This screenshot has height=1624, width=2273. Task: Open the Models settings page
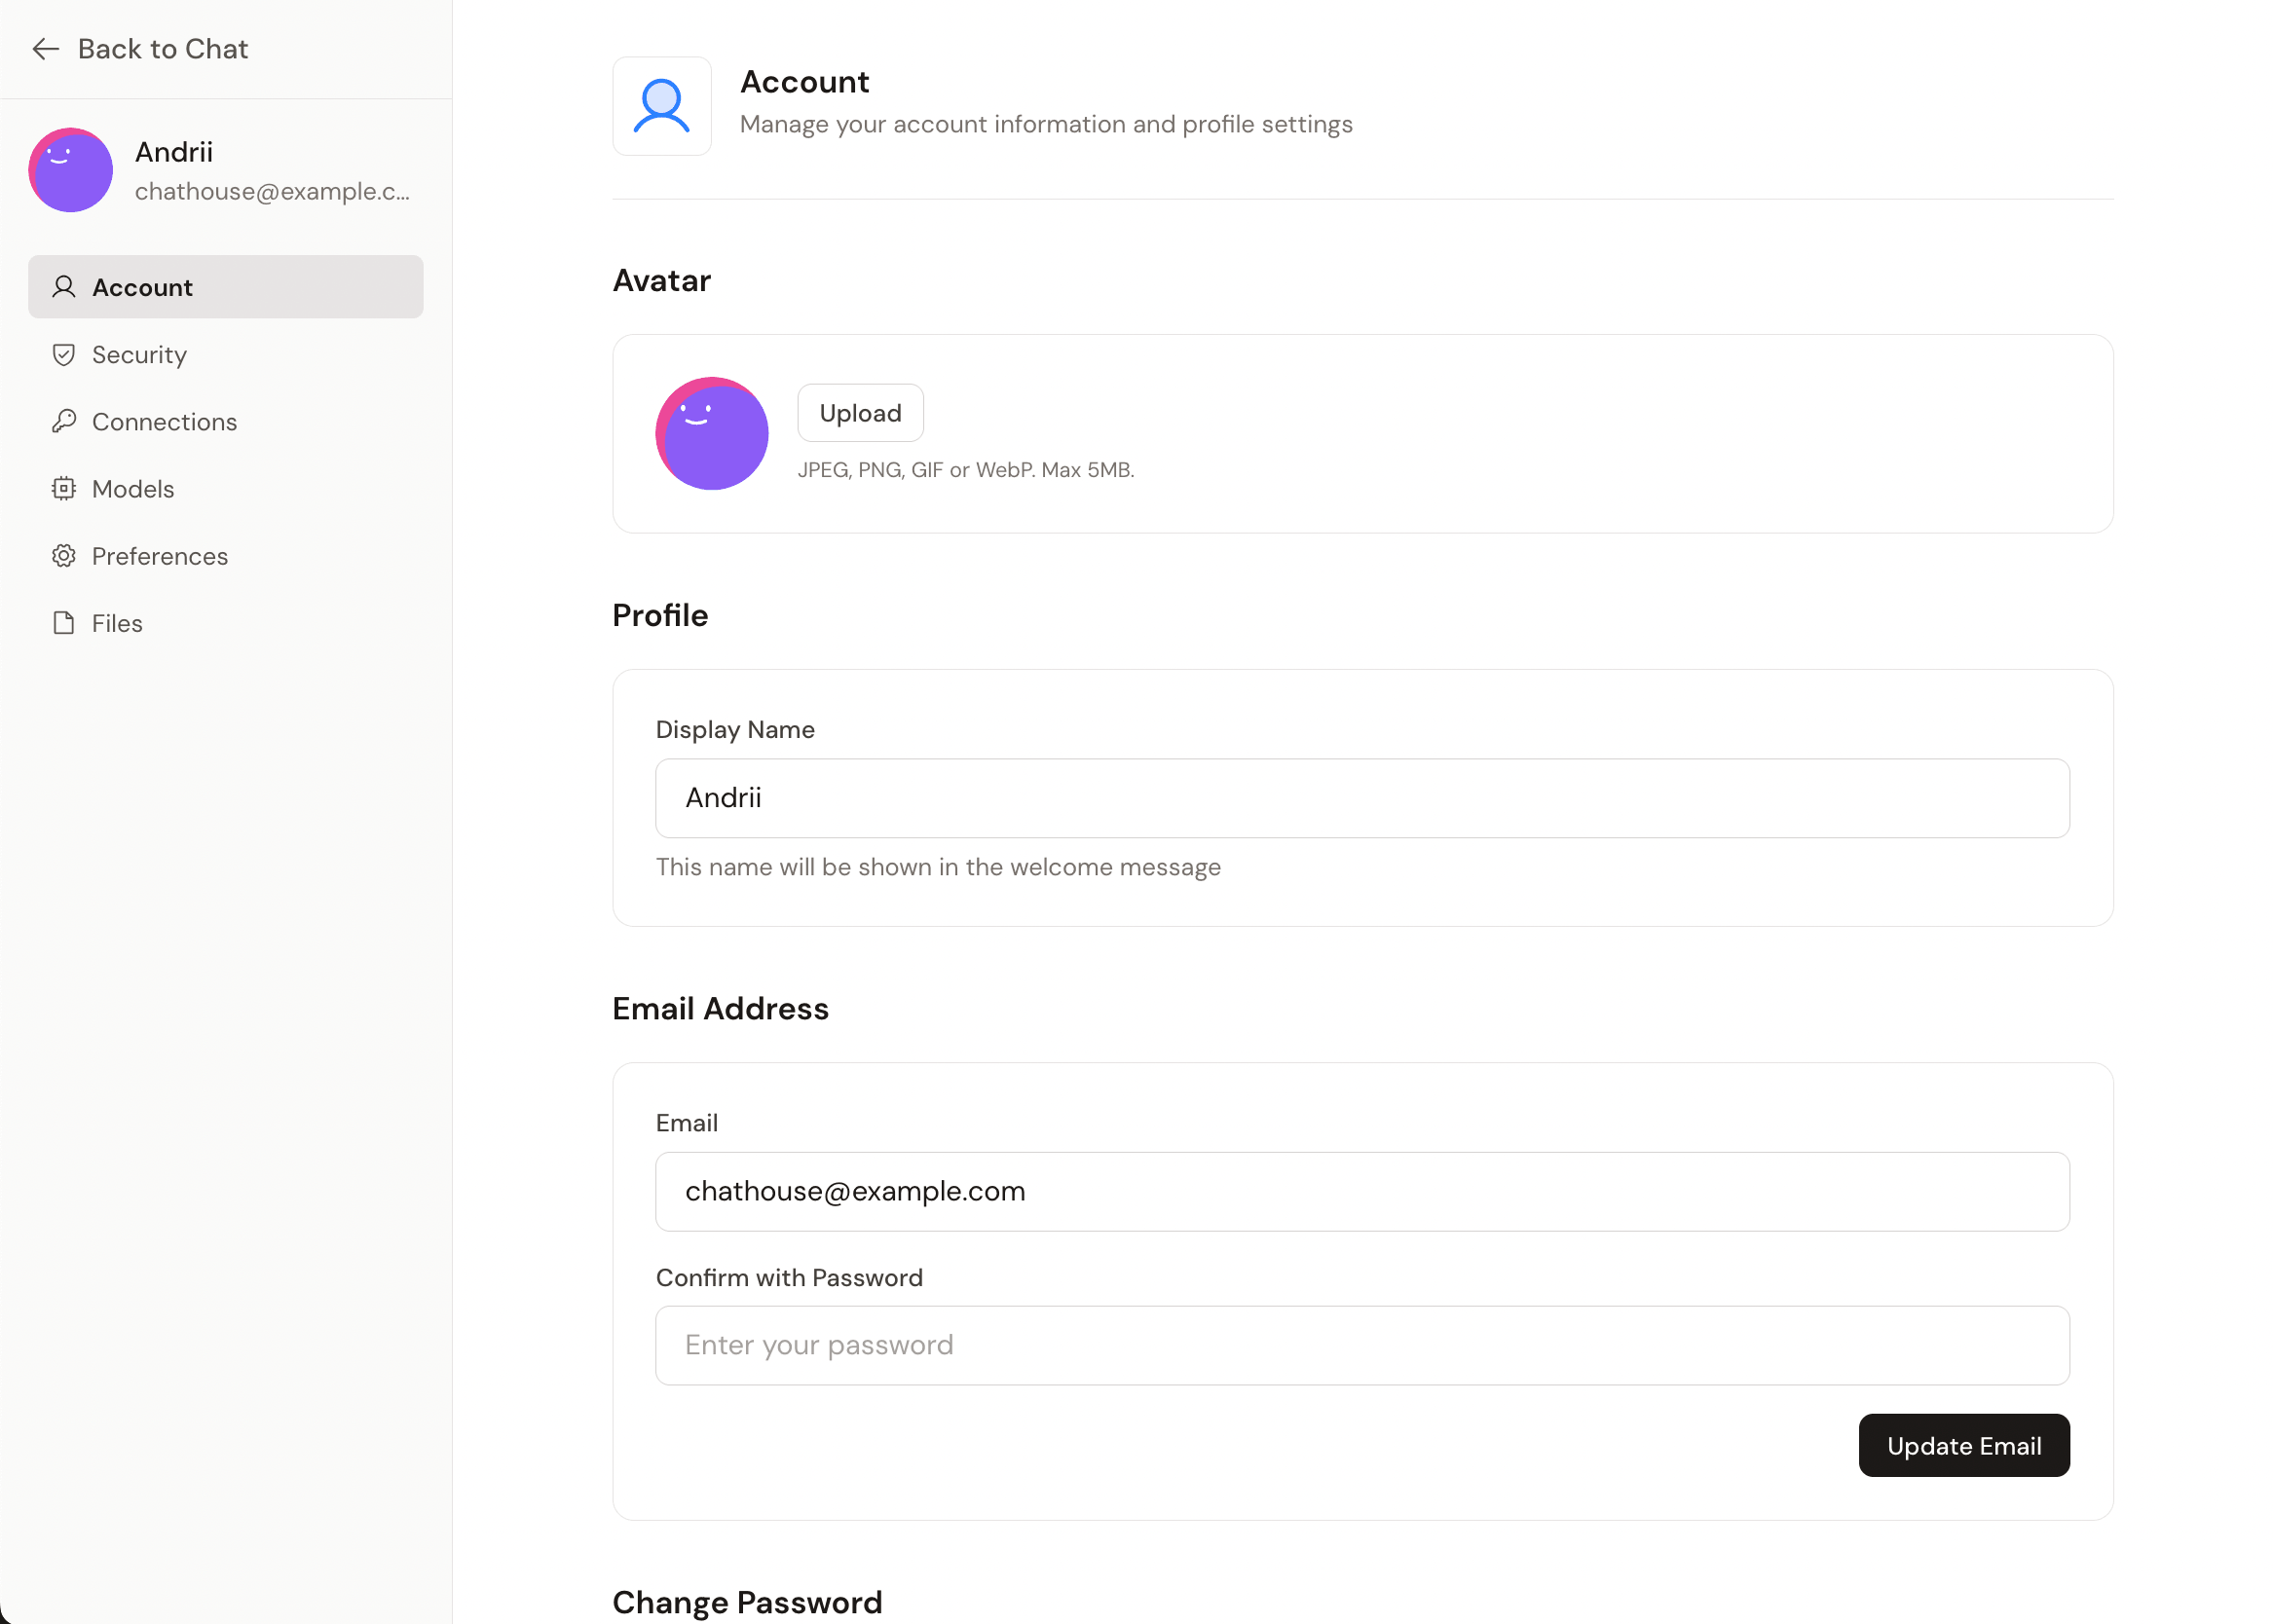pos(133,489)
